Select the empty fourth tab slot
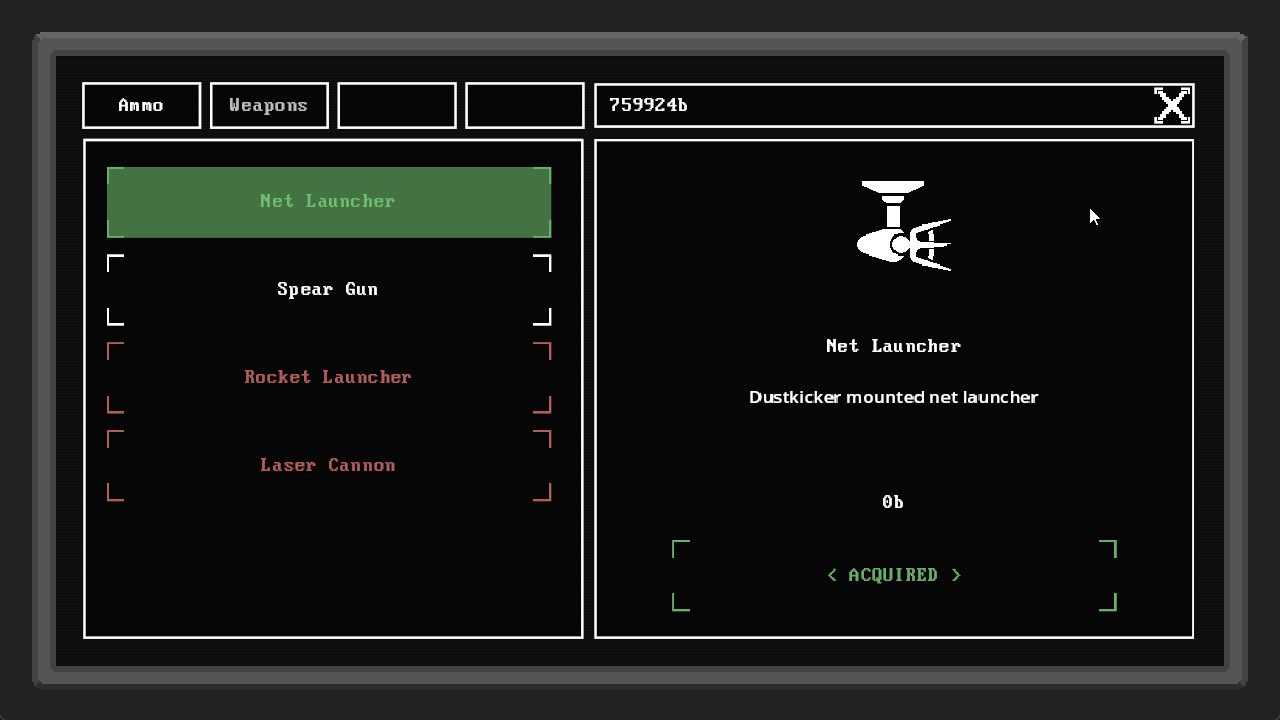This screenshot has width=1280, height=720. 525,105
